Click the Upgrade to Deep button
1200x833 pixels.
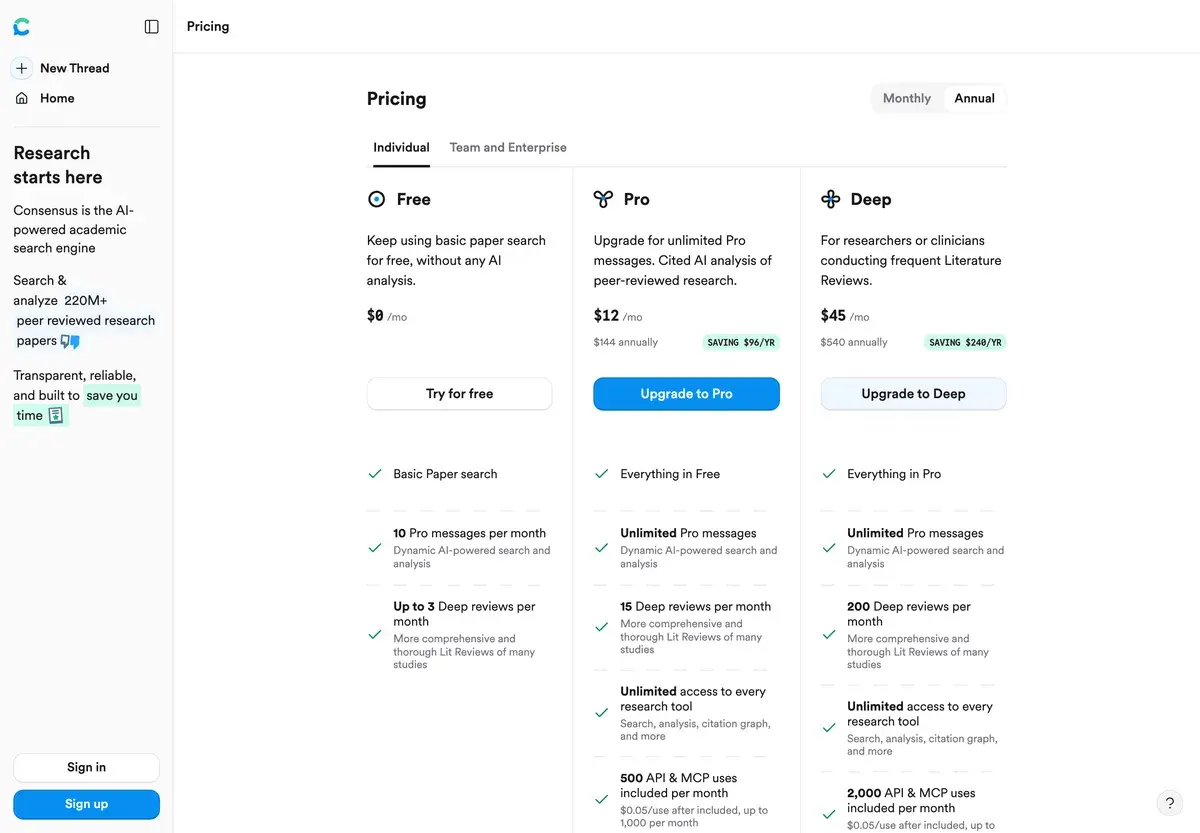914,394
